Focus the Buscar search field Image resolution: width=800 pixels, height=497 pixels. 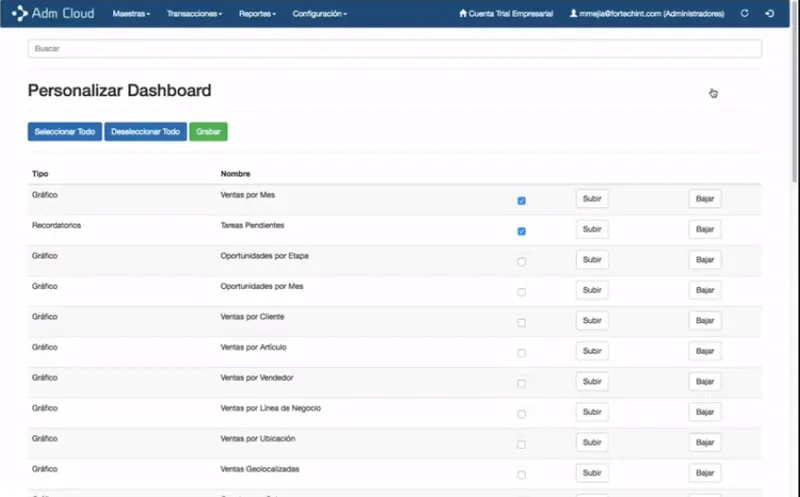pos(394,48)
